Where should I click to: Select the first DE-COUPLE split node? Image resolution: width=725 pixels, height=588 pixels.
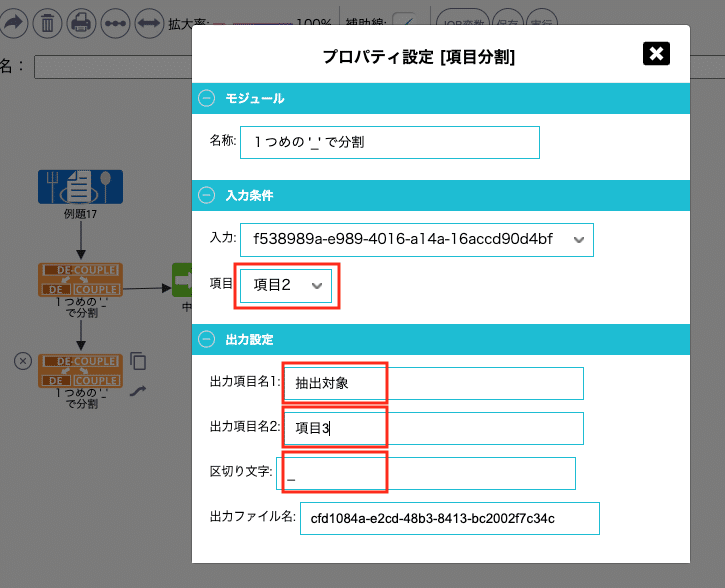click(80, 280)
